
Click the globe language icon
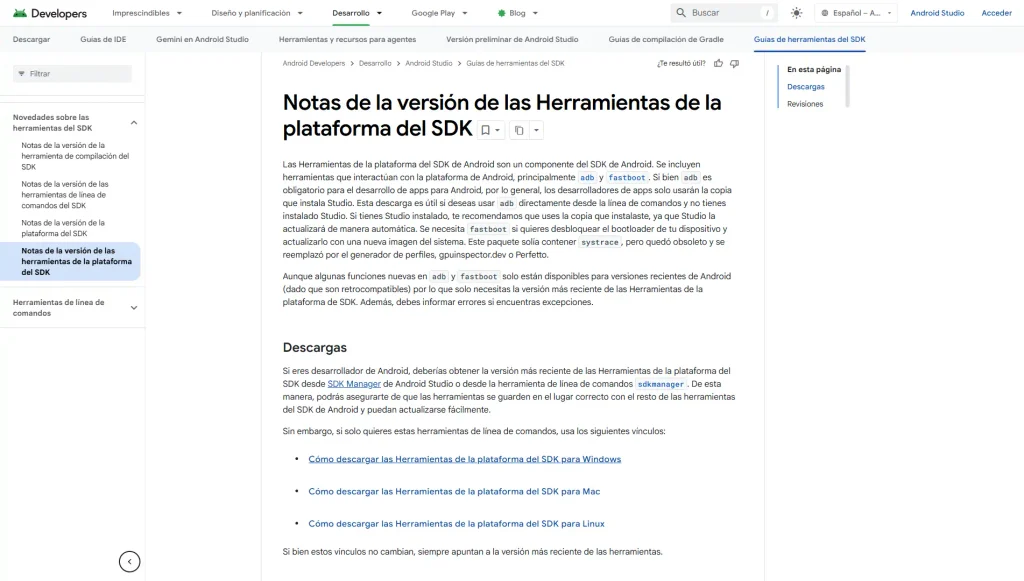(x=824, y=13)
